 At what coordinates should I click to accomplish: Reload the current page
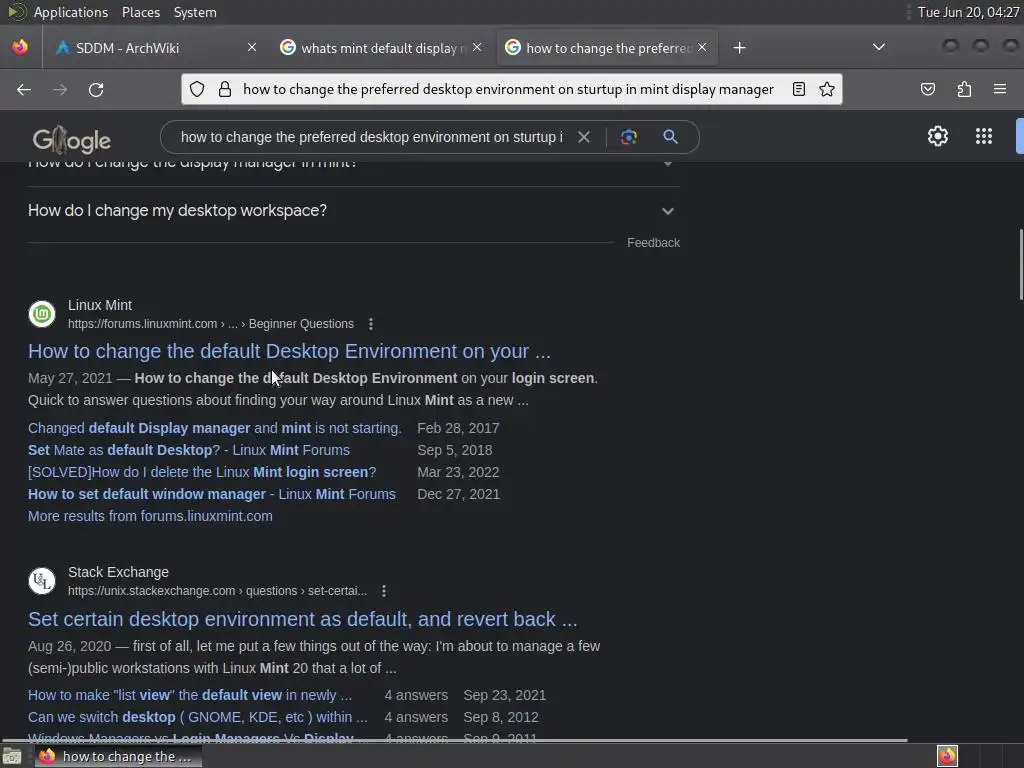pyautogui.click(x=96, y=89)
